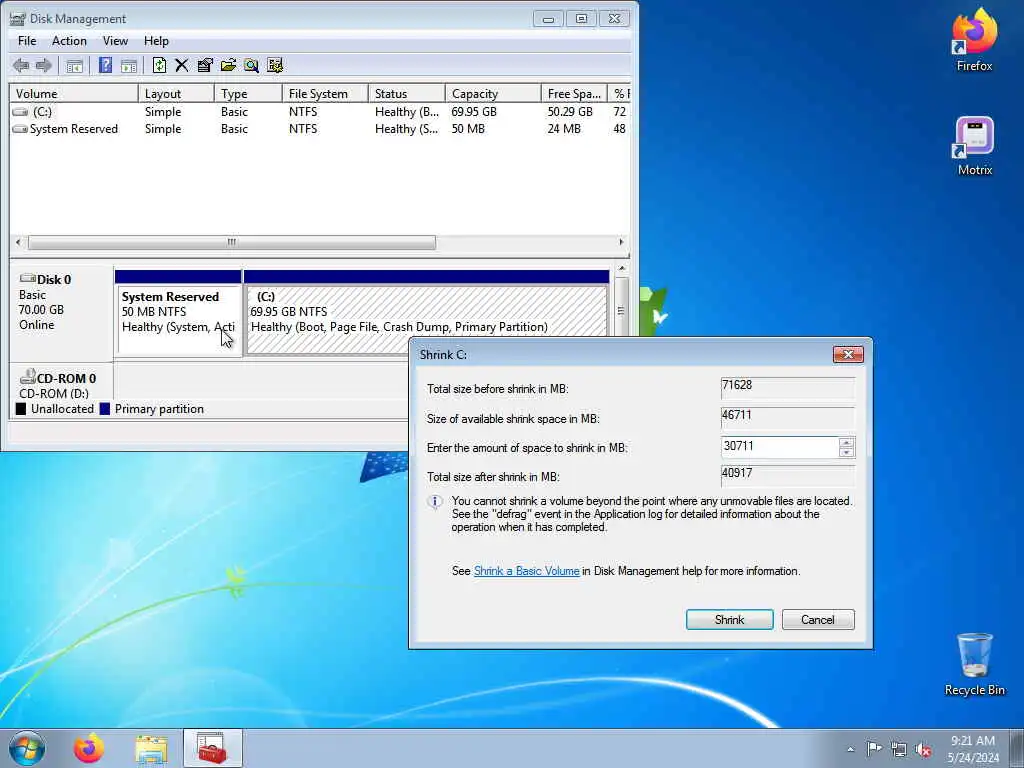Click the Cancel button in Shrink dialog

pyautogui.click(x=818, y=620)
